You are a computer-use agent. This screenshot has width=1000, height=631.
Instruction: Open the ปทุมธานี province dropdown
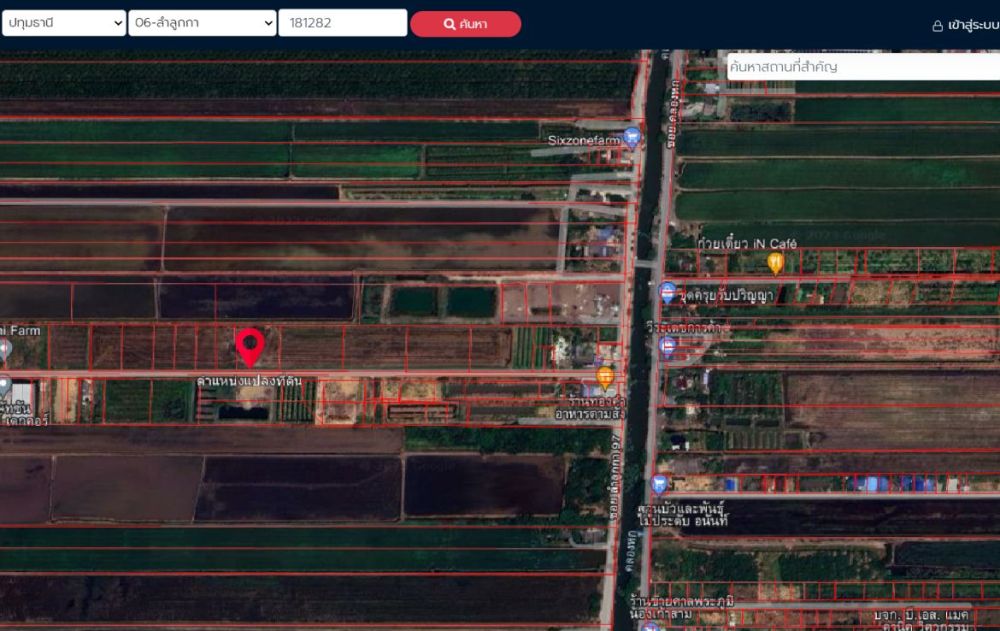pos(64,23)
